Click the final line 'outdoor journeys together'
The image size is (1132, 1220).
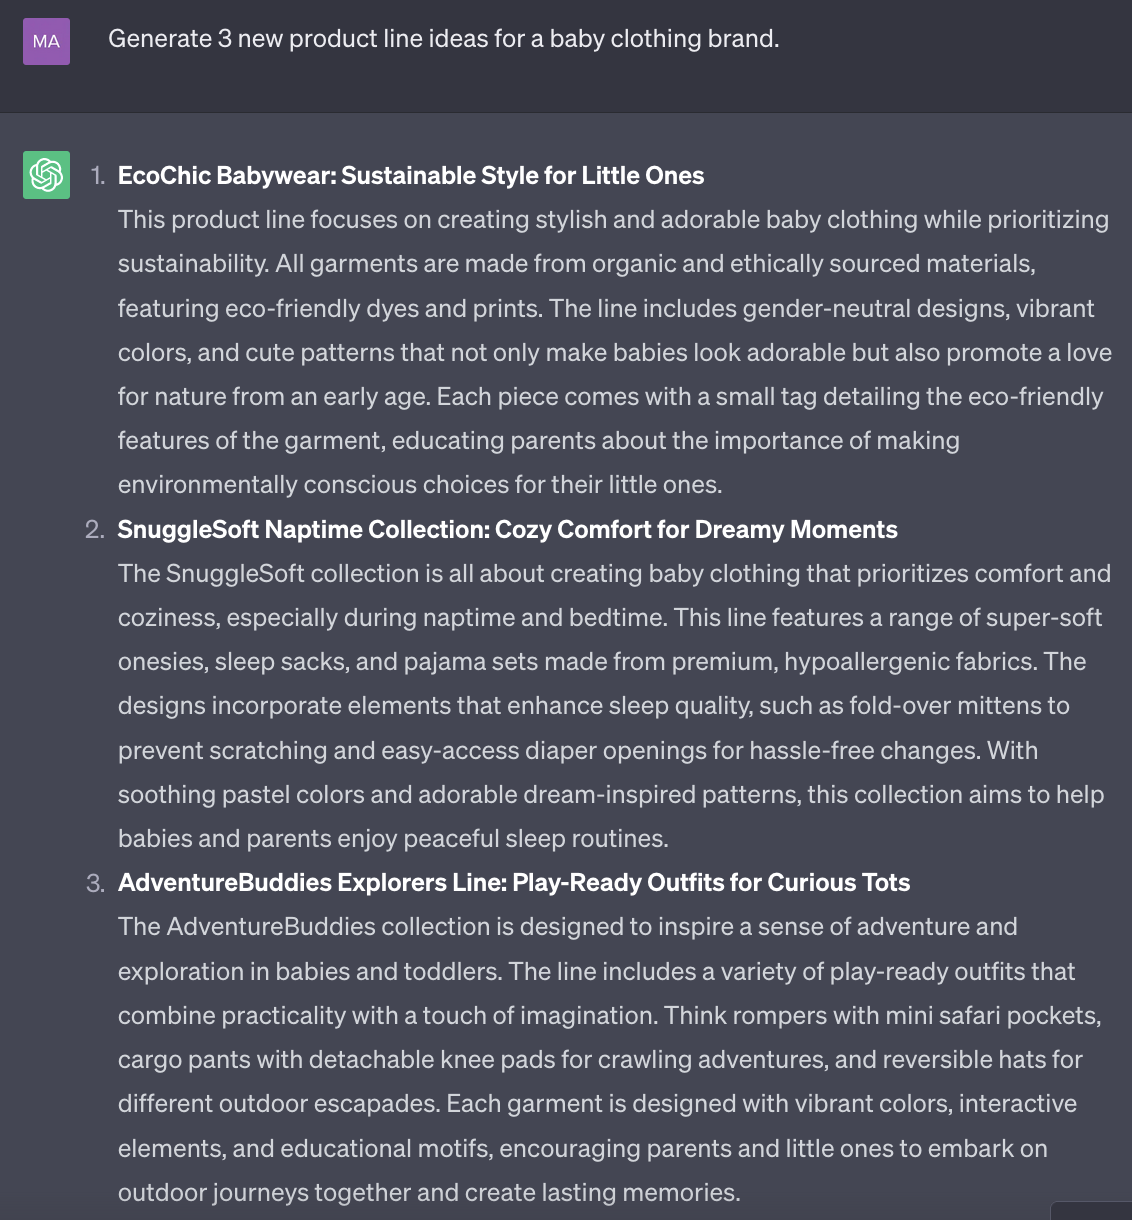[428, 1192]
